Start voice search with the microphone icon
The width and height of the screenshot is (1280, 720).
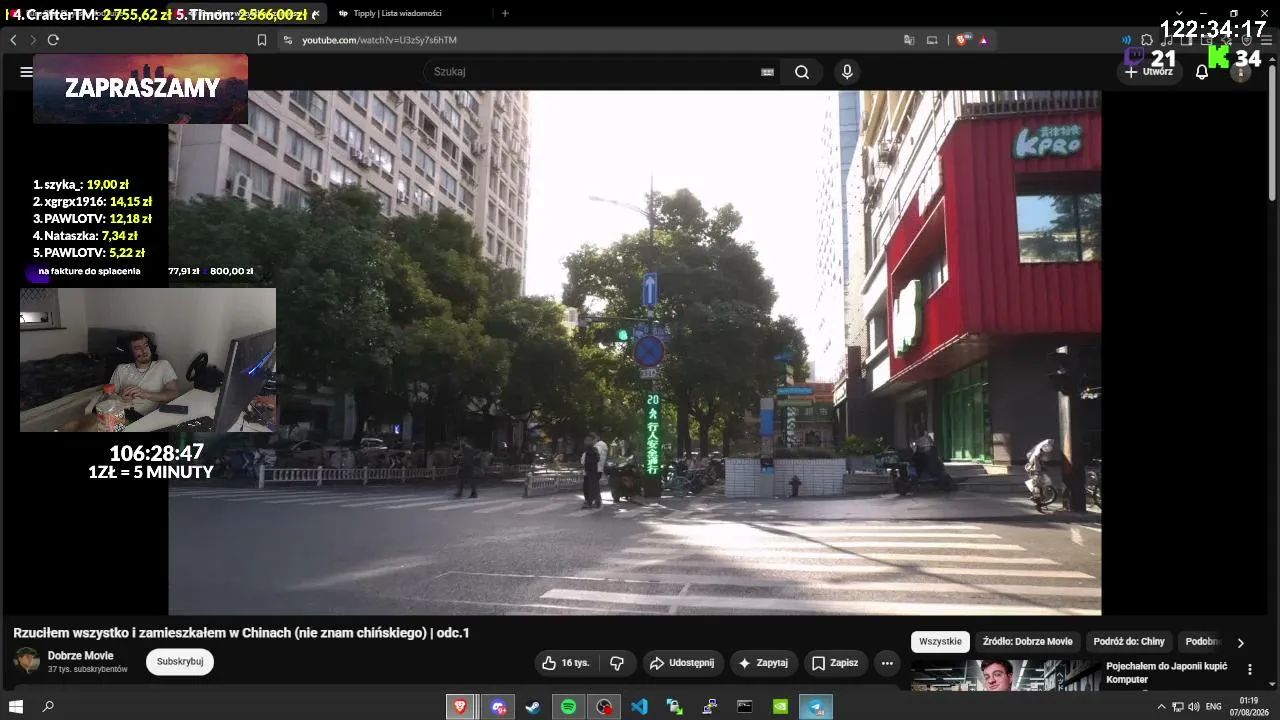coord(847,72)
